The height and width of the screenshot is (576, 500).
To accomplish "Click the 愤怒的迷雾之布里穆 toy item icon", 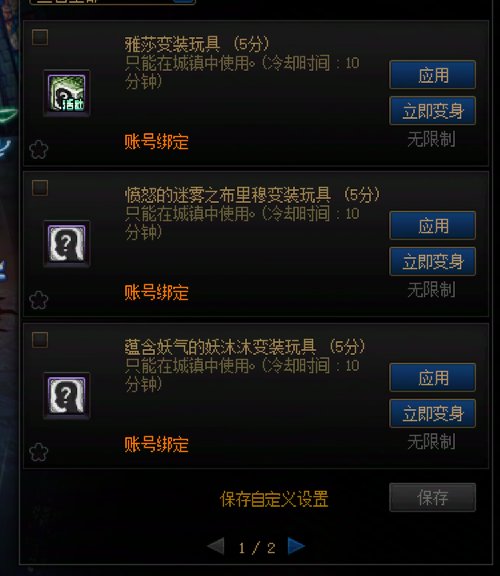I will click(66, 244).
